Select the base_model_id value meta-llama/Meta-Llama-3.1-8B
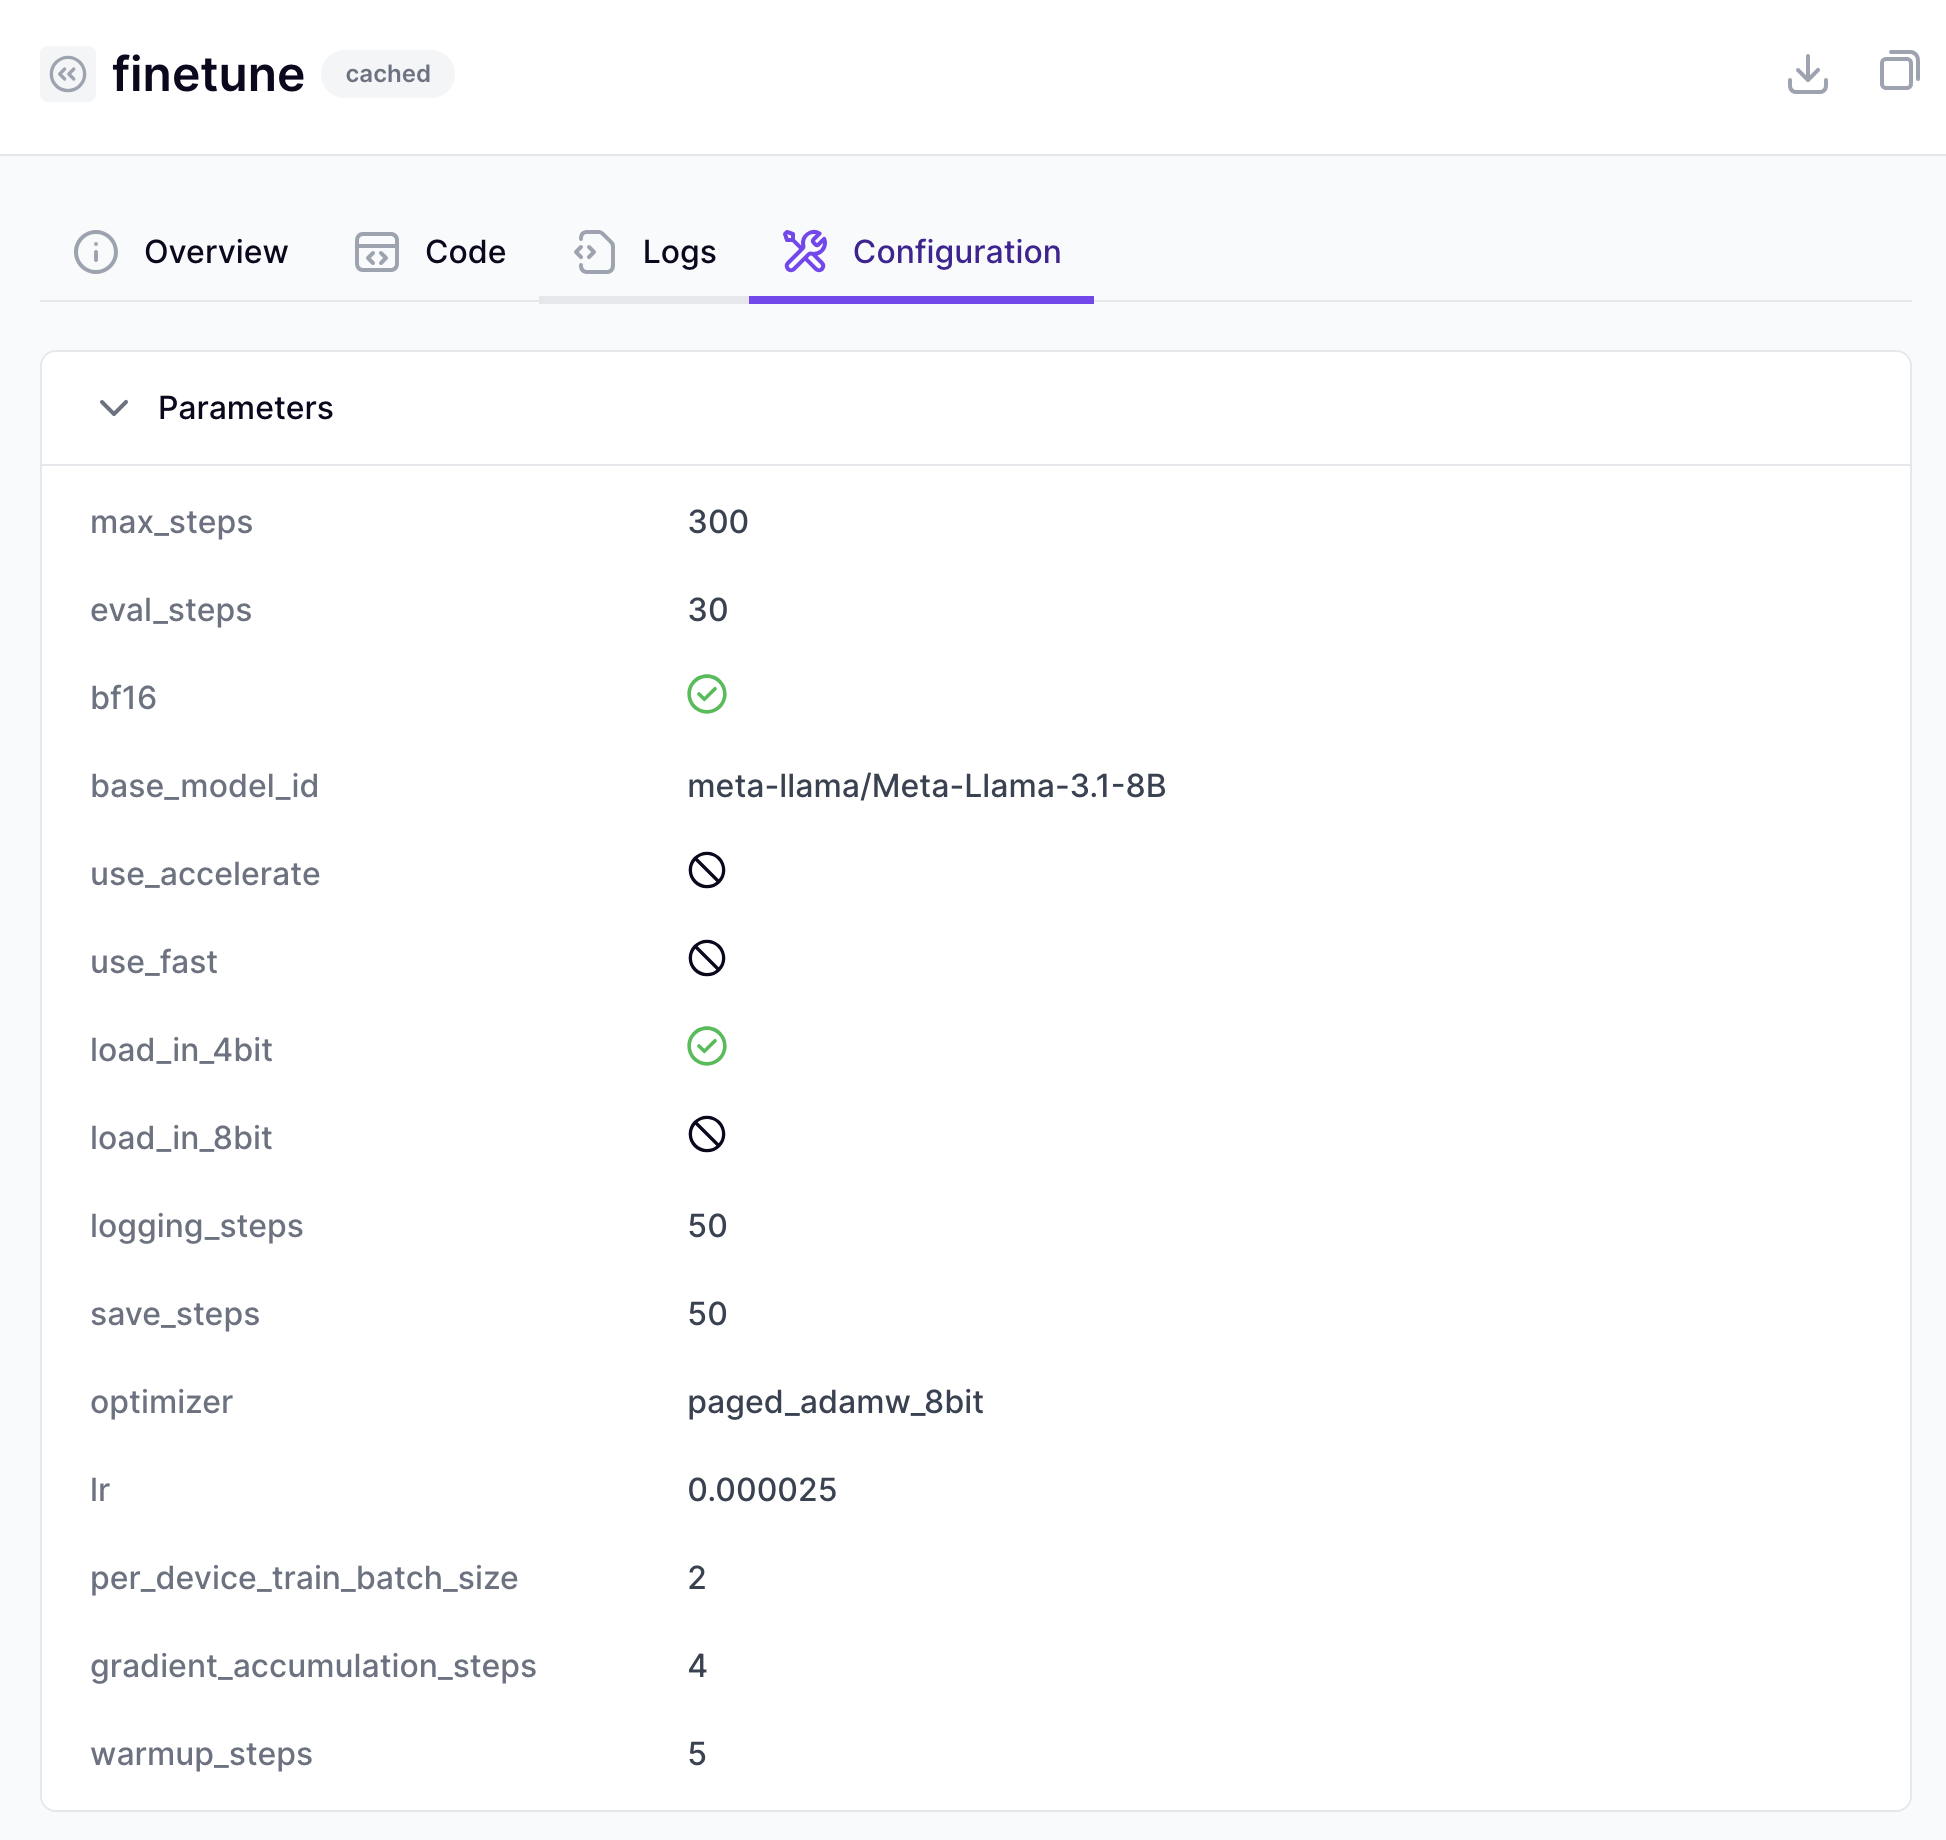 point(928,786)
